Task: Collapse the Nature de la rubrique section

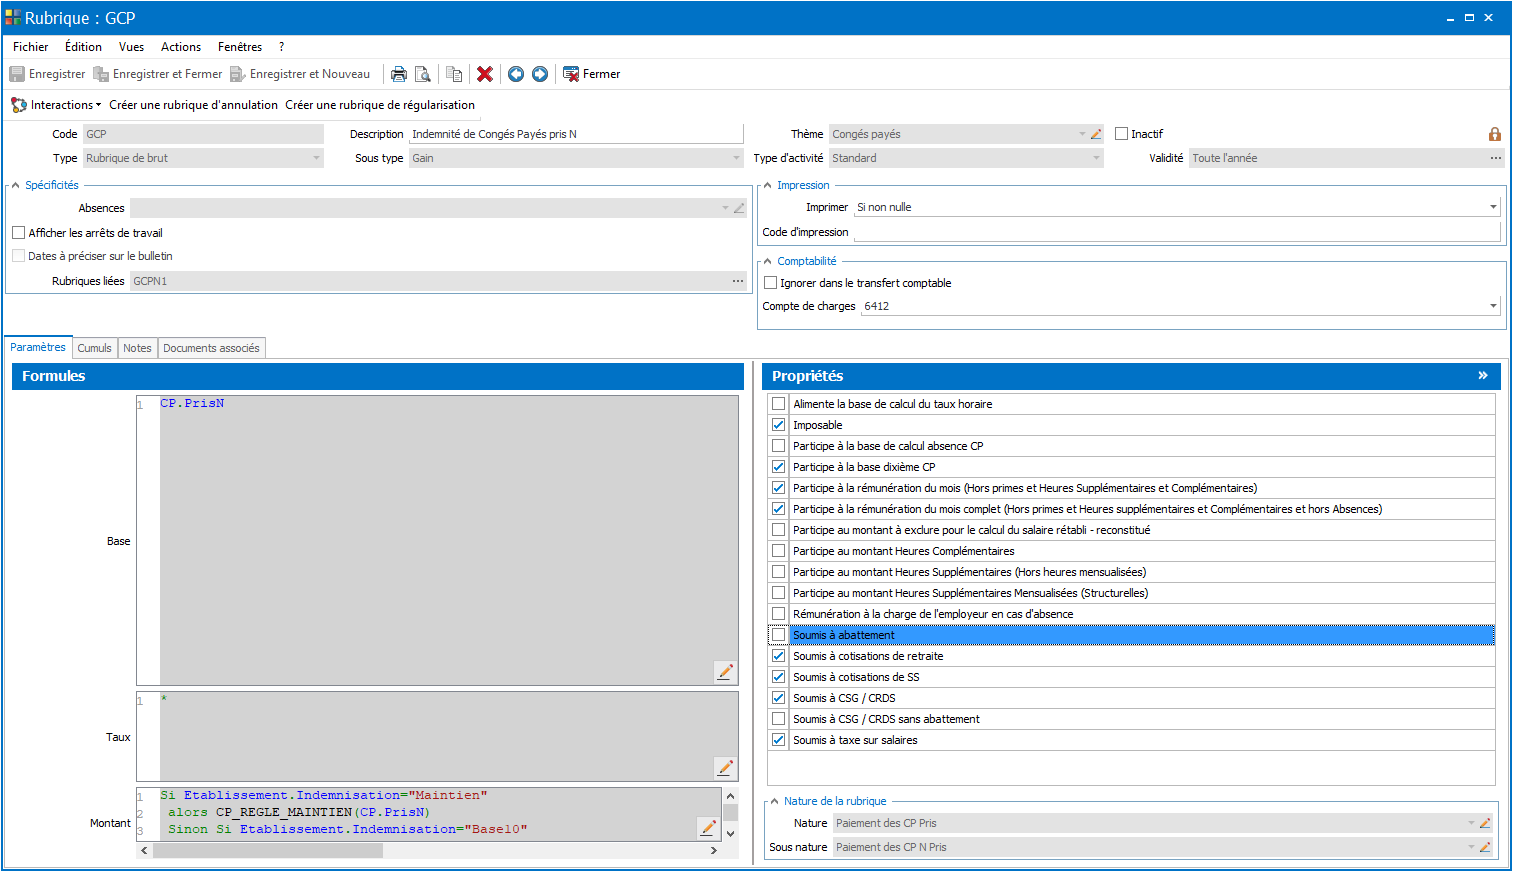Action: pyautogui.click(x=774, y=801)
